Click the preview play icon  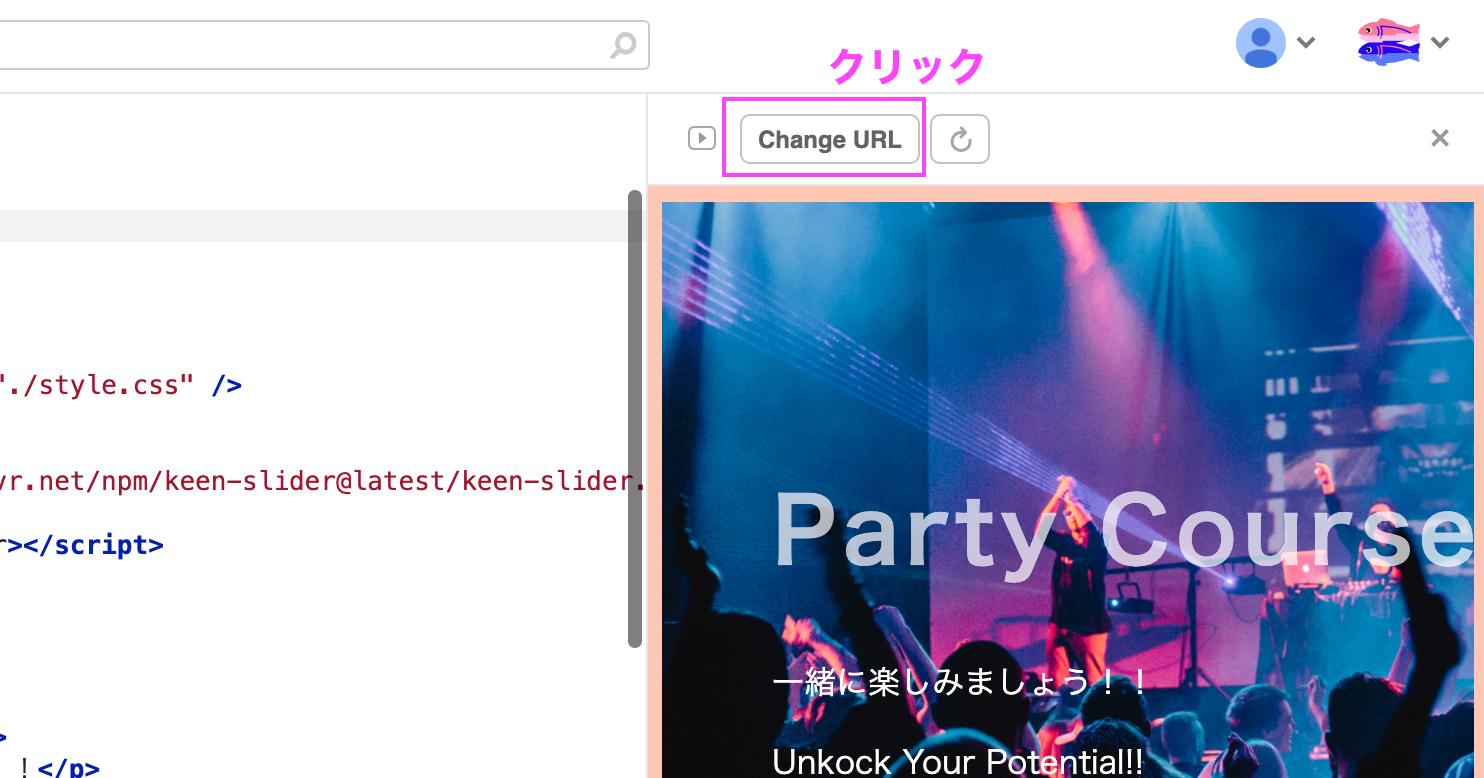coord(702,139)
